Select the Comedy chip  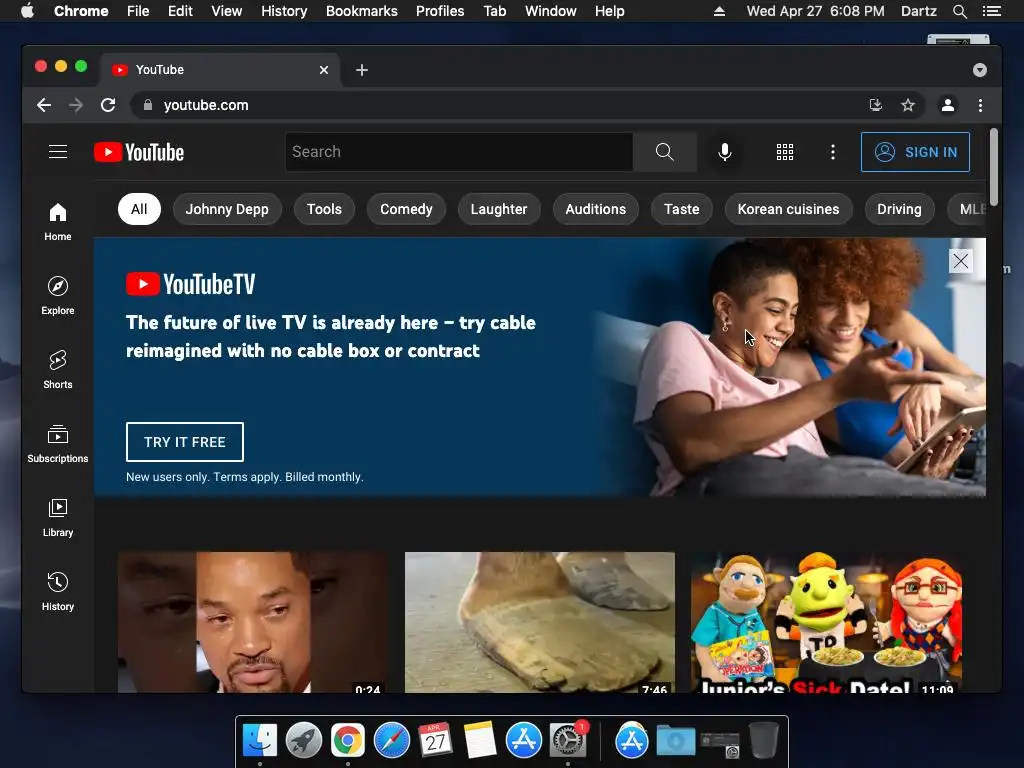406,209
